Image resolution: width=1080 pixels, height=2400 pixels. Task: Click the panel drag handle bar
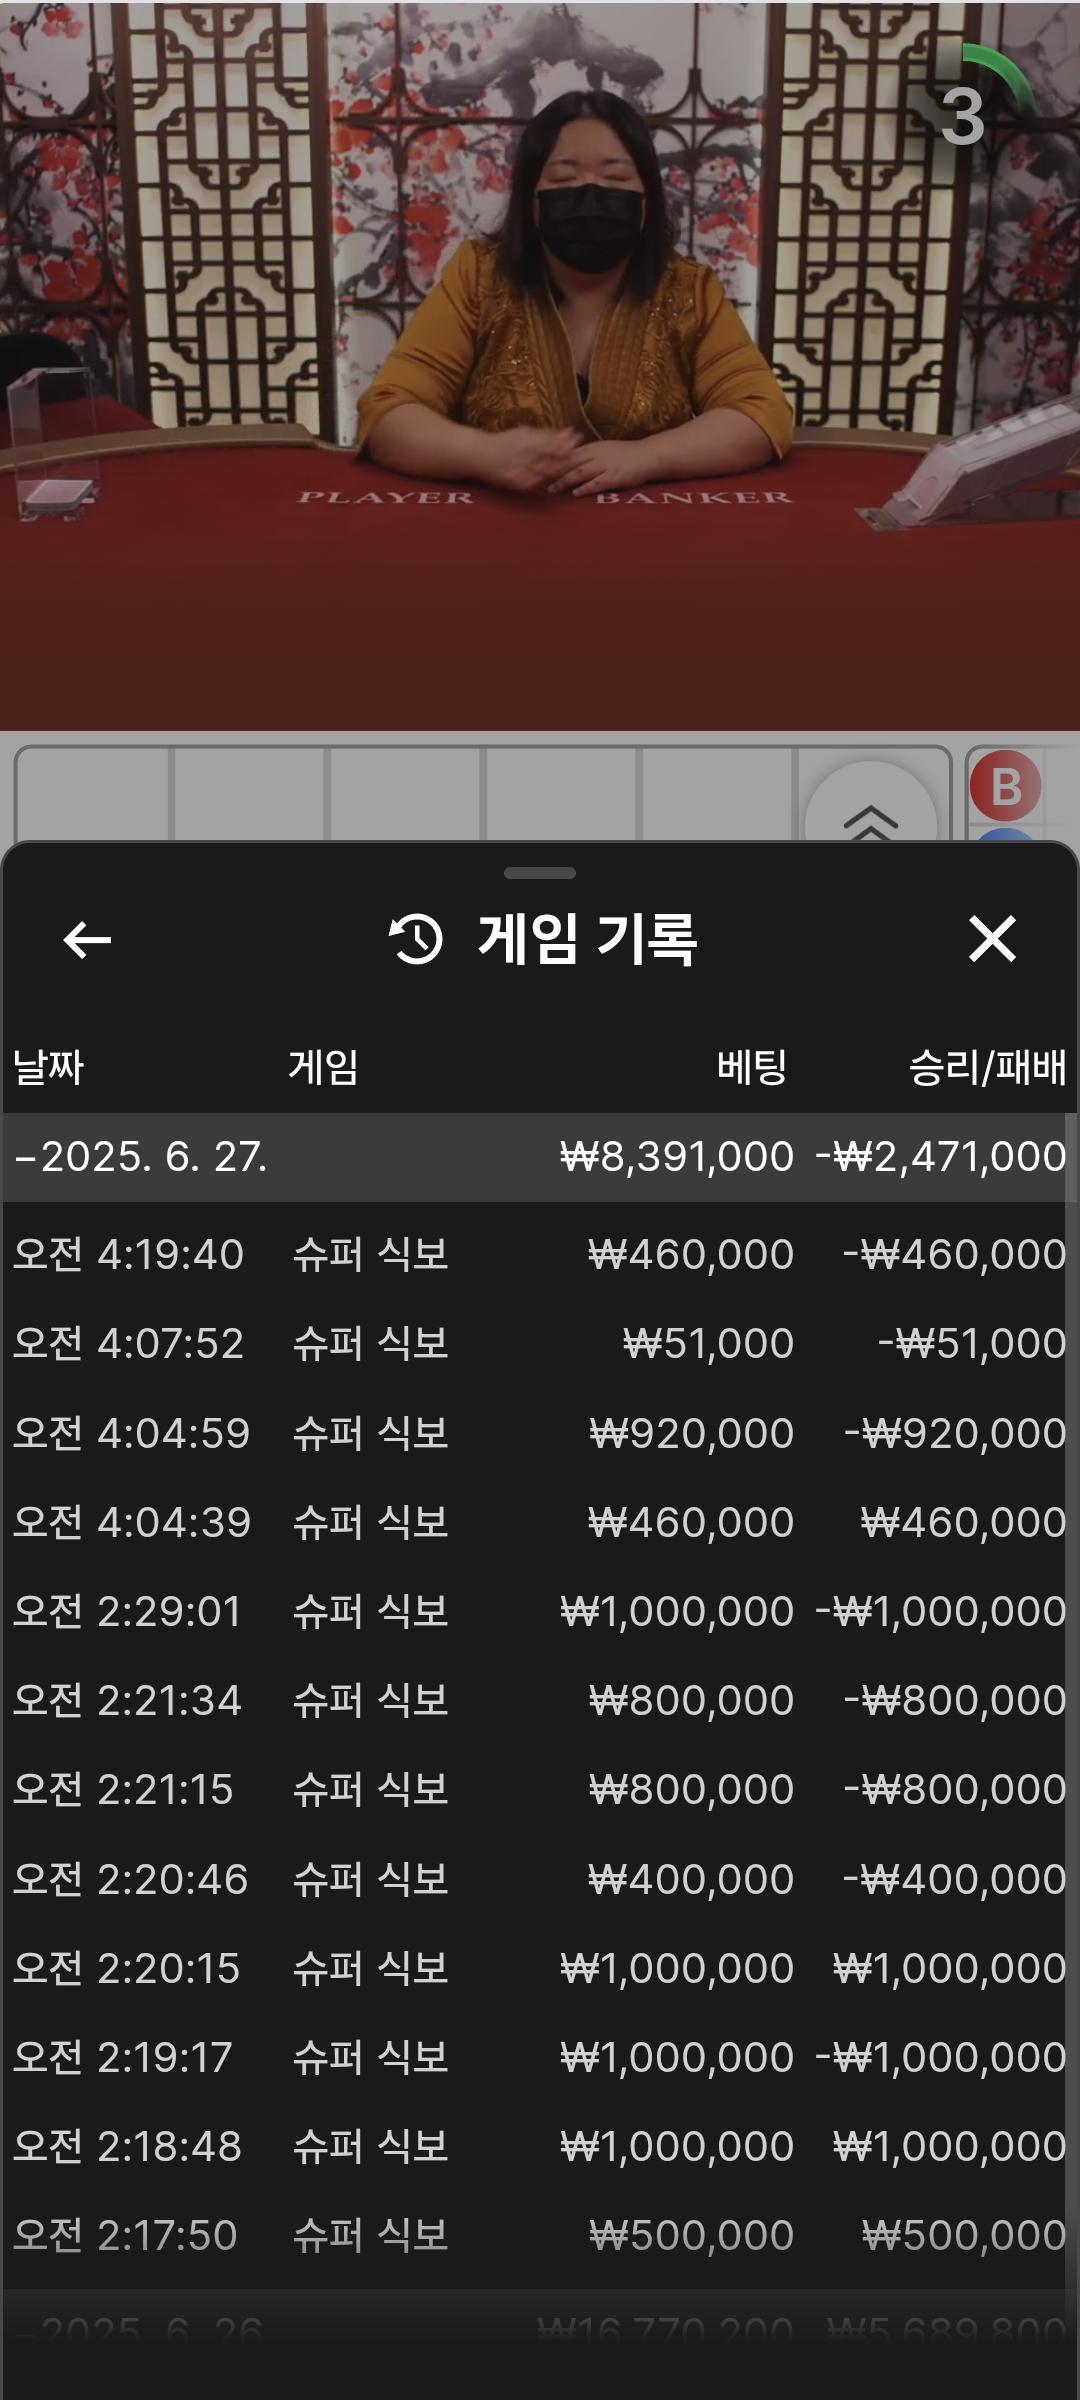pos(540,873)
